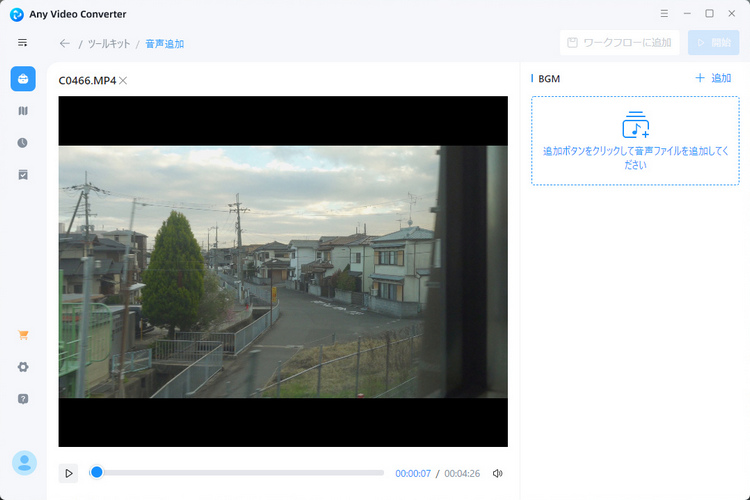This screenshot has width=750, height=500.
Task: Close the Any Video Converter window
Action: click(732, 13)
